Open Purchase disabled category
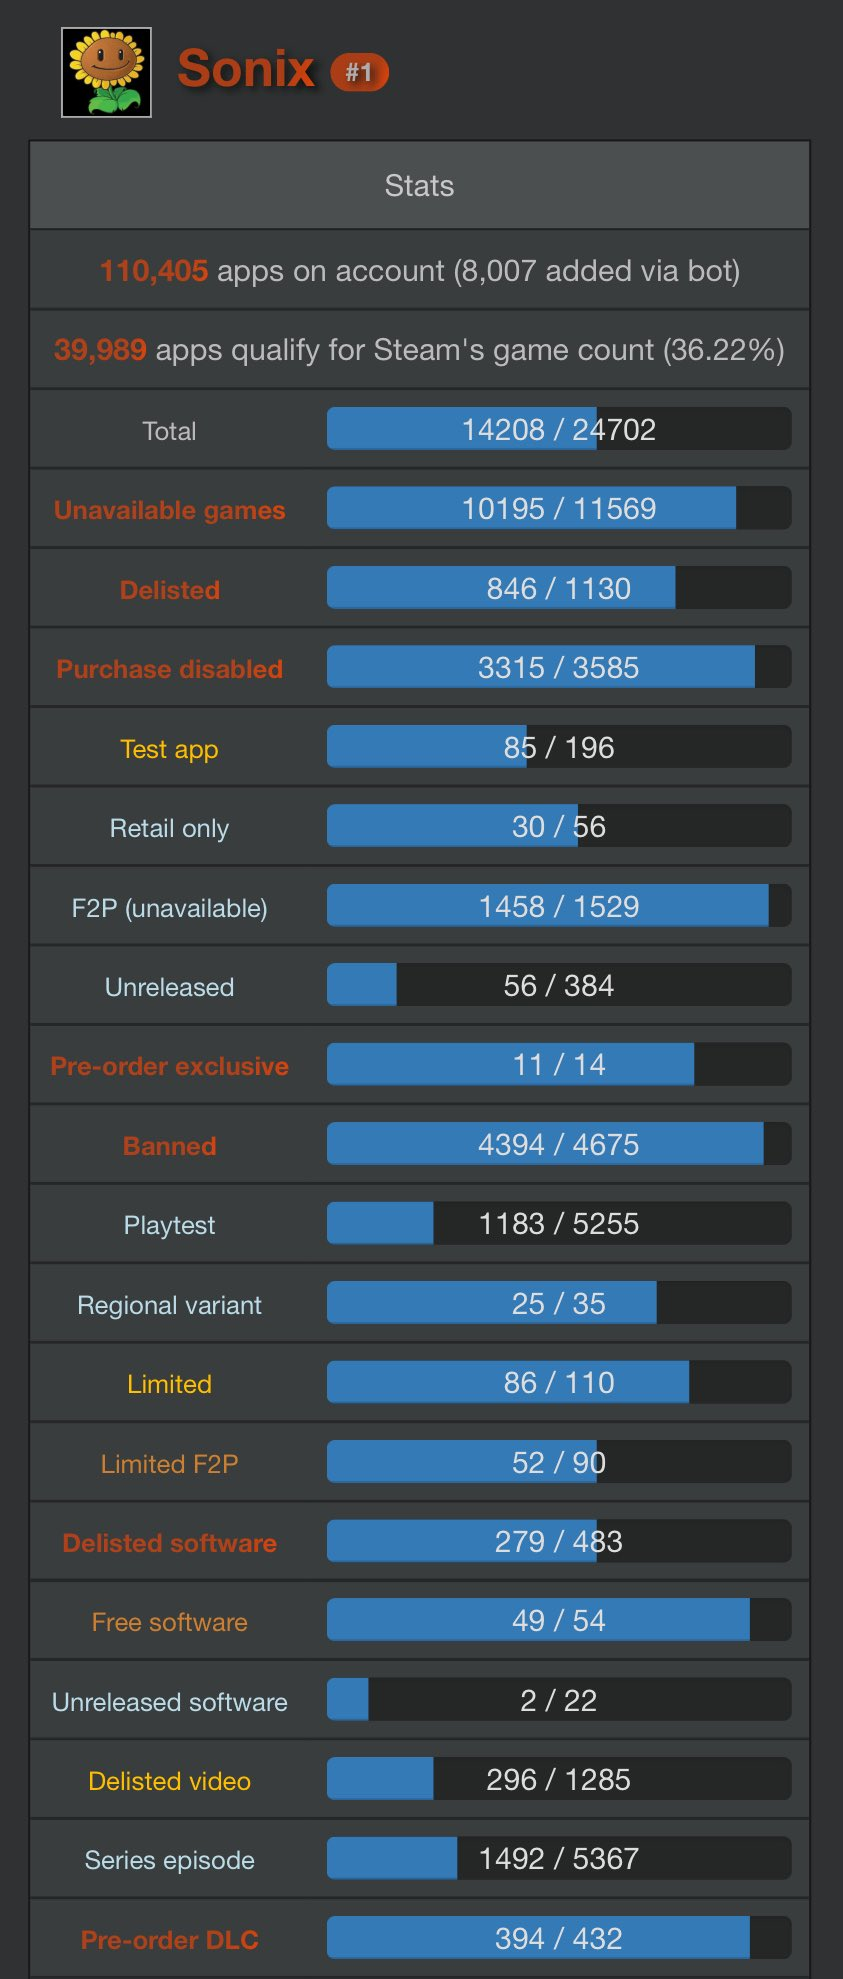Viewport: 843px width, 1979px height. [x=169, y=669]
